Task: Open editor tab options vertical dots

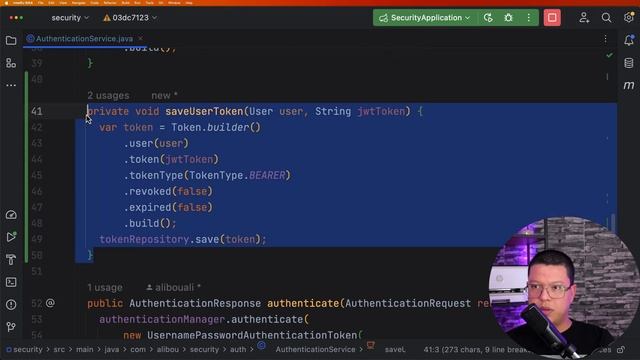Action: point(605,39)
